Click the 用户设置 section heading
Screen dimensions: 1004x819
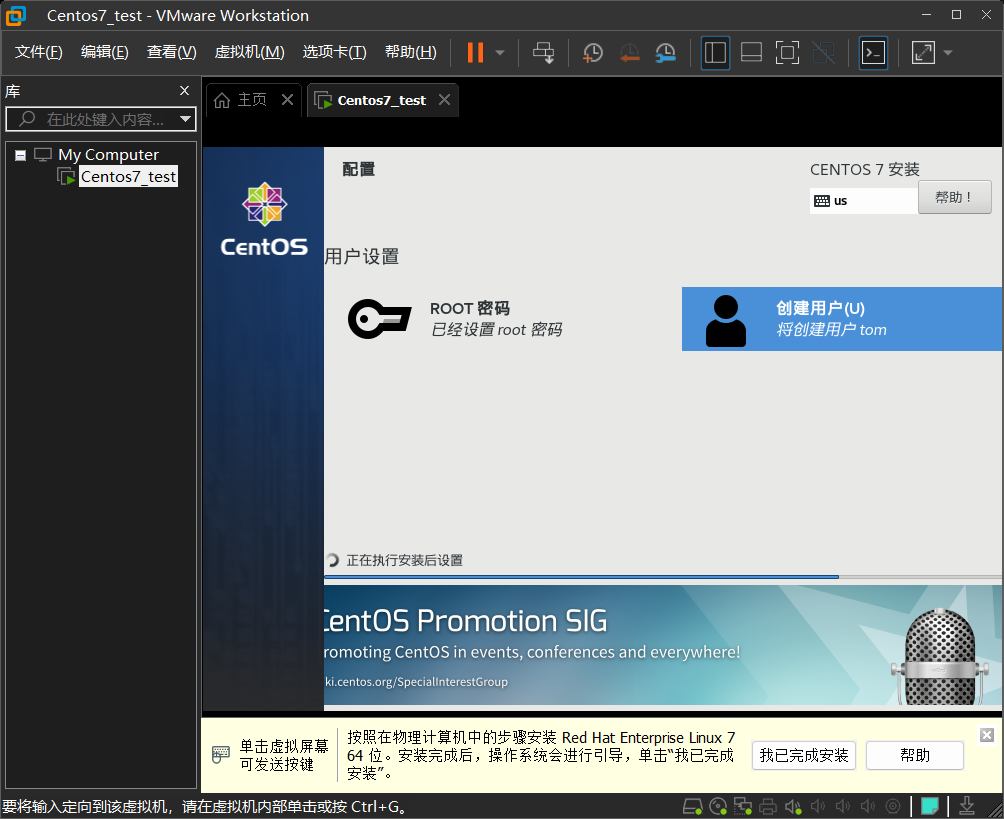[362, 257]
